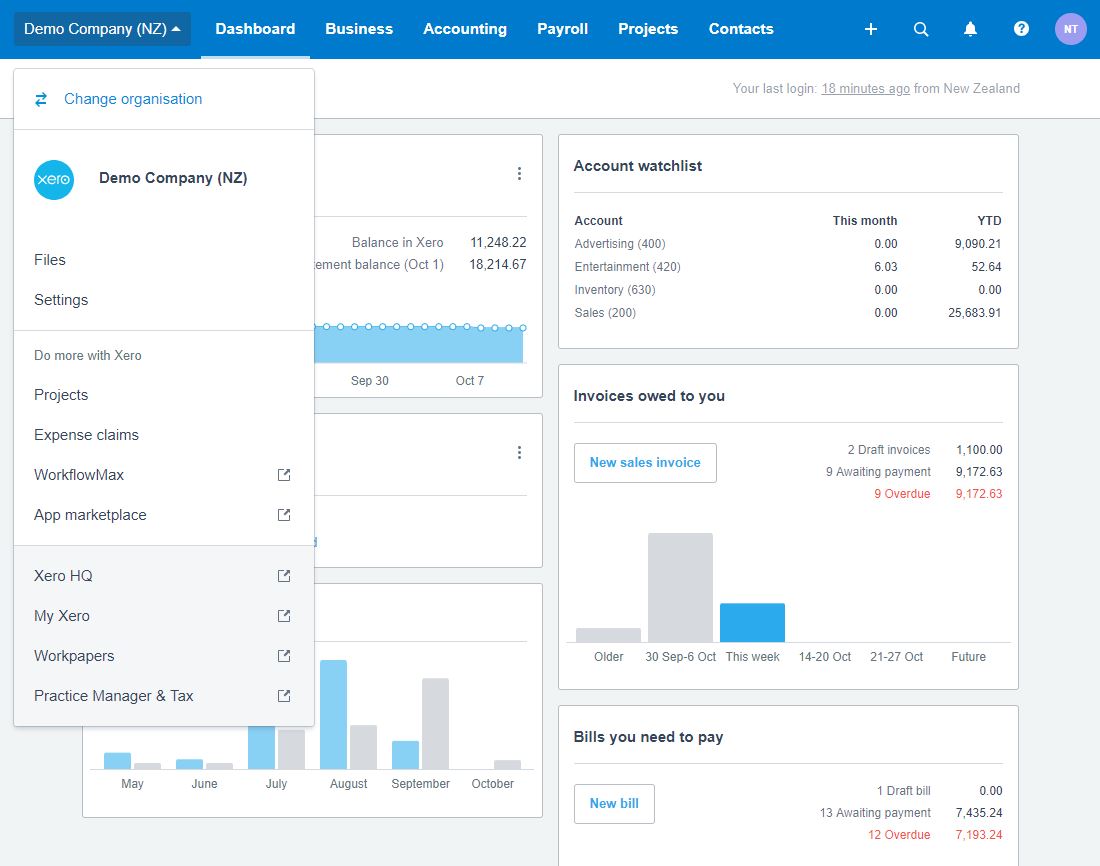Click external link icon beside Workpapers
1100x866 pixels.
pos(284,656)
